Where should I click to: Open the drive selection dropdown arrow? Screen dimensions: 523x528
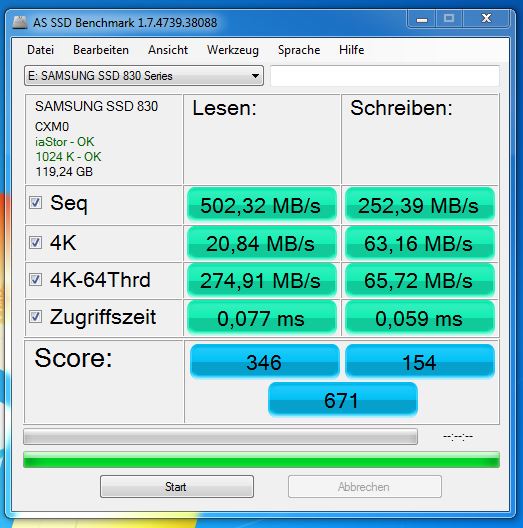pyautogui.click(x=255, y=76)
